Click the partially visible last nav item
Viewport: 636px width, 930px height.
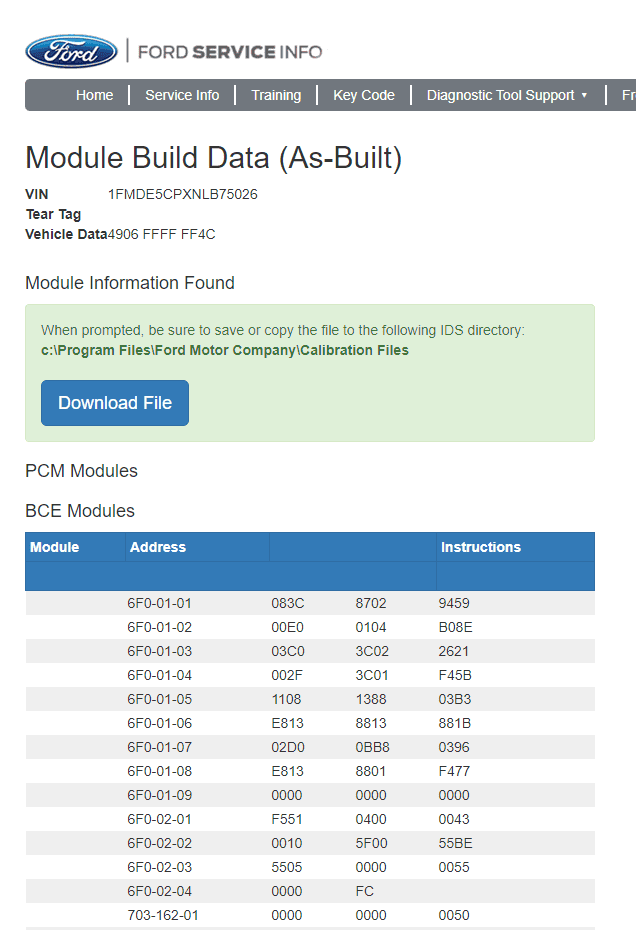tap(628, 95)
